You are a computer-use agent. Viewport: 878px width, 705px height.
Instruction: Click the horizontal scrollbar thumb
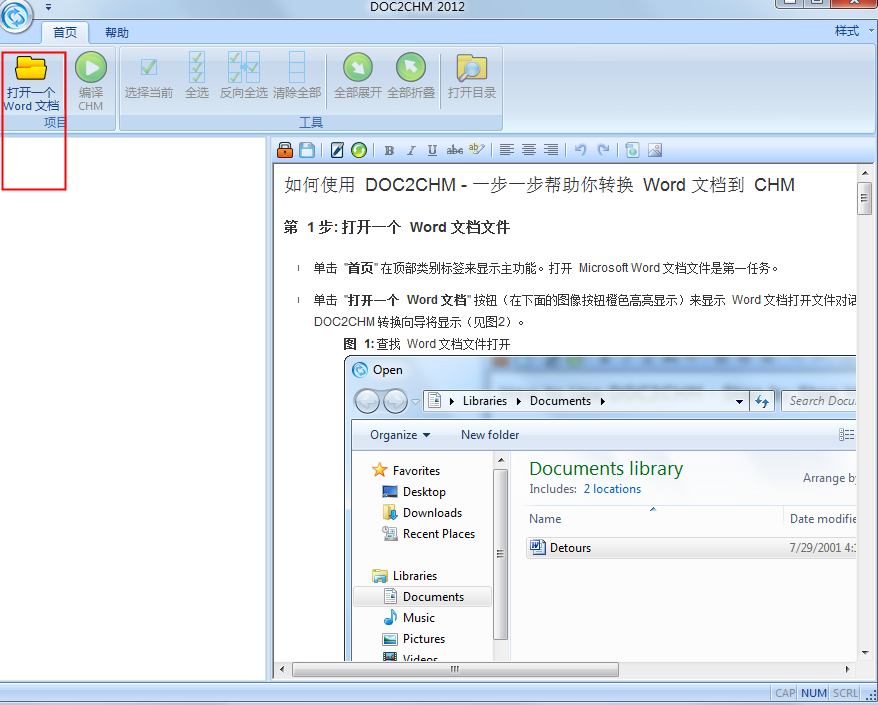[455, 669]
